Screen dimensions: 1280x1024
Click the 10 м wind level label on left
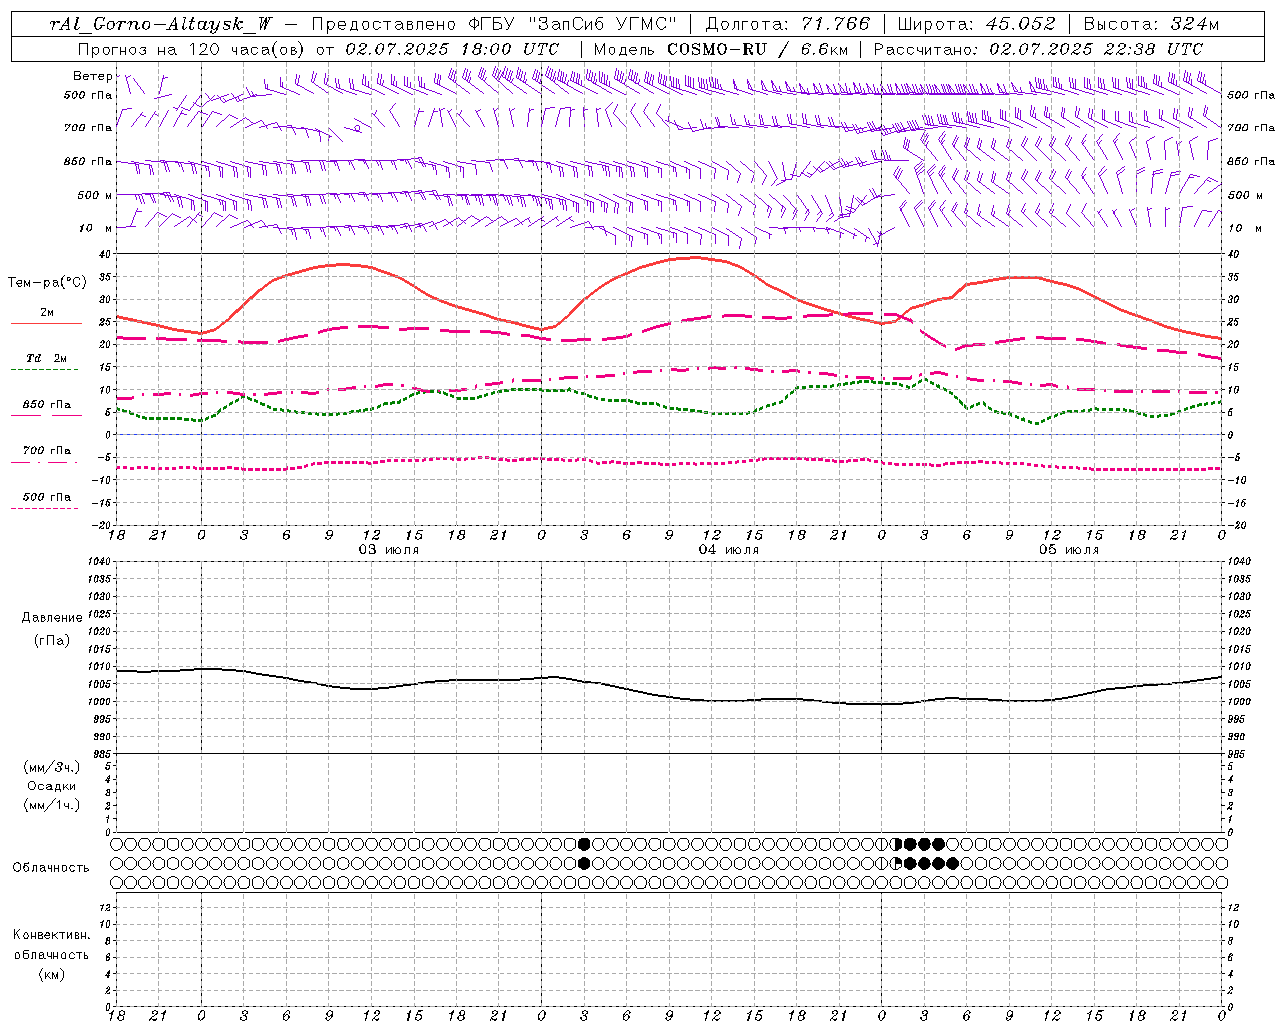coord(97,228)
